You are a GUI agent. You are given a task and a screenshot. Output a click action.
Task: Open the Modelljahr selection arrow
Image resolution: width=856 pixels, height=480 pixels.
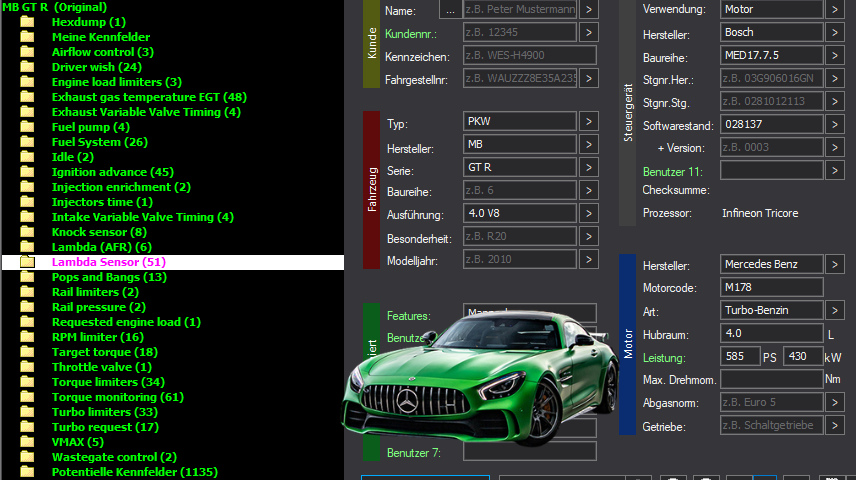point(589,259)
